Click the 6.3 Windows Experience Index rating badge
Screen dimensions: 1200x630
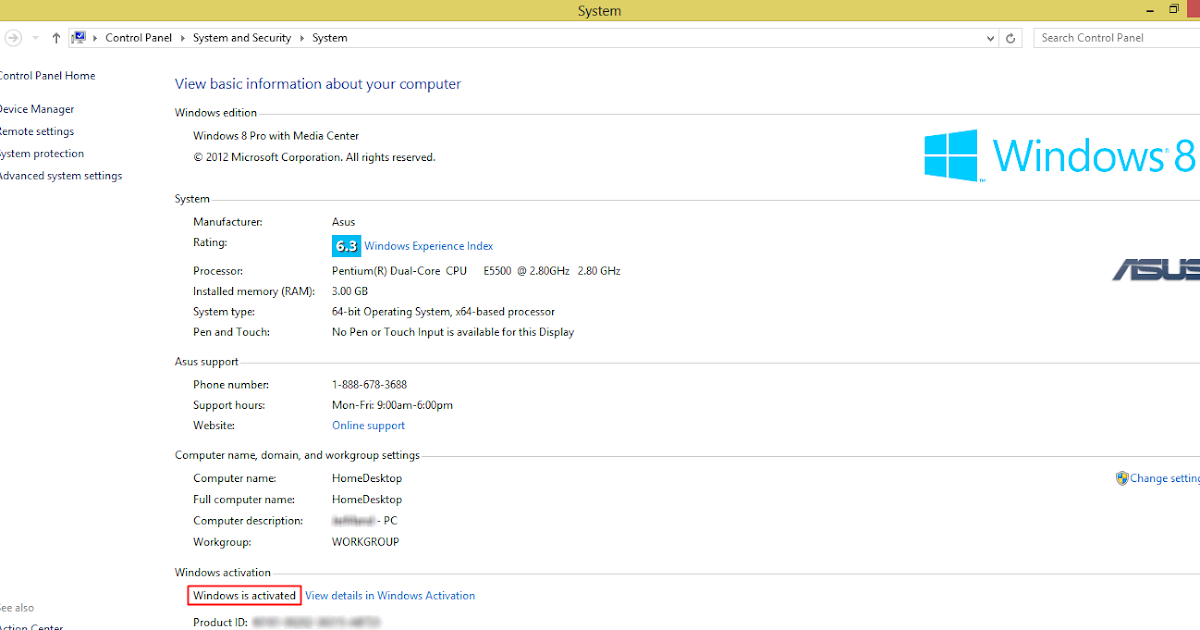click(345, 245)
